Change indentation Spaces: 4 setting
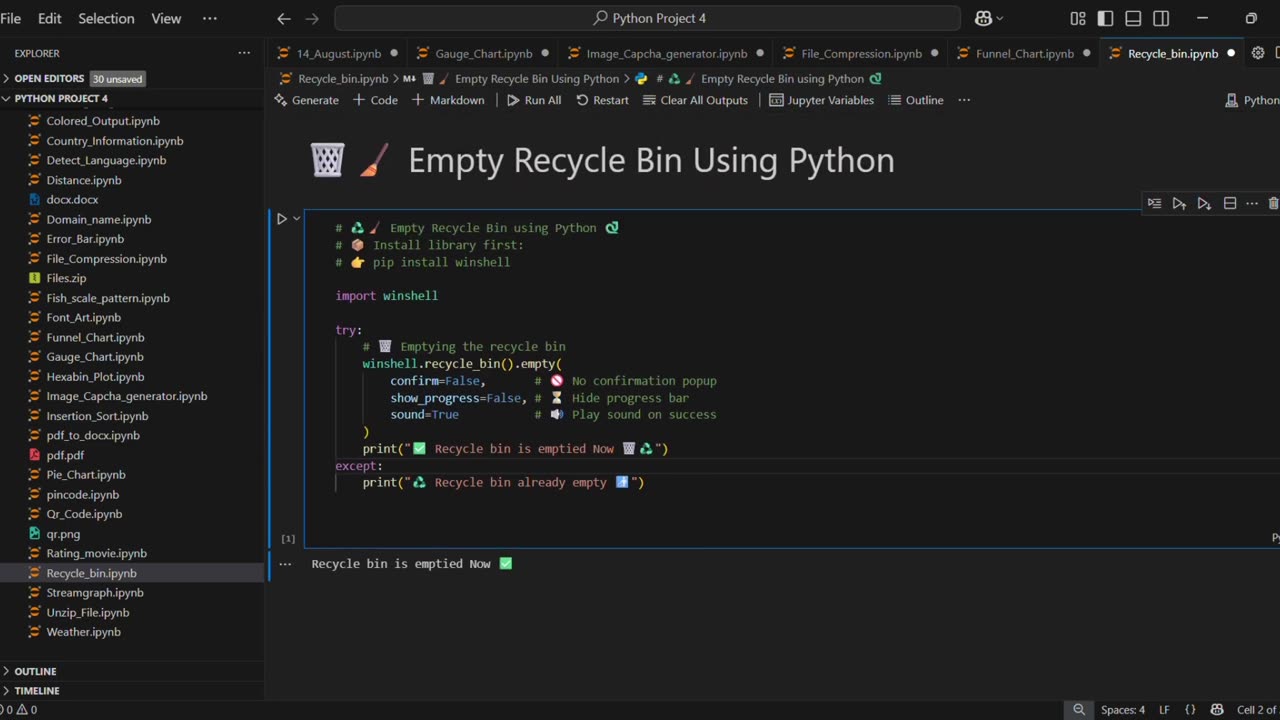Viewport: 1280px width, 720px height. pyautogui.click(x=1123, y=710)
